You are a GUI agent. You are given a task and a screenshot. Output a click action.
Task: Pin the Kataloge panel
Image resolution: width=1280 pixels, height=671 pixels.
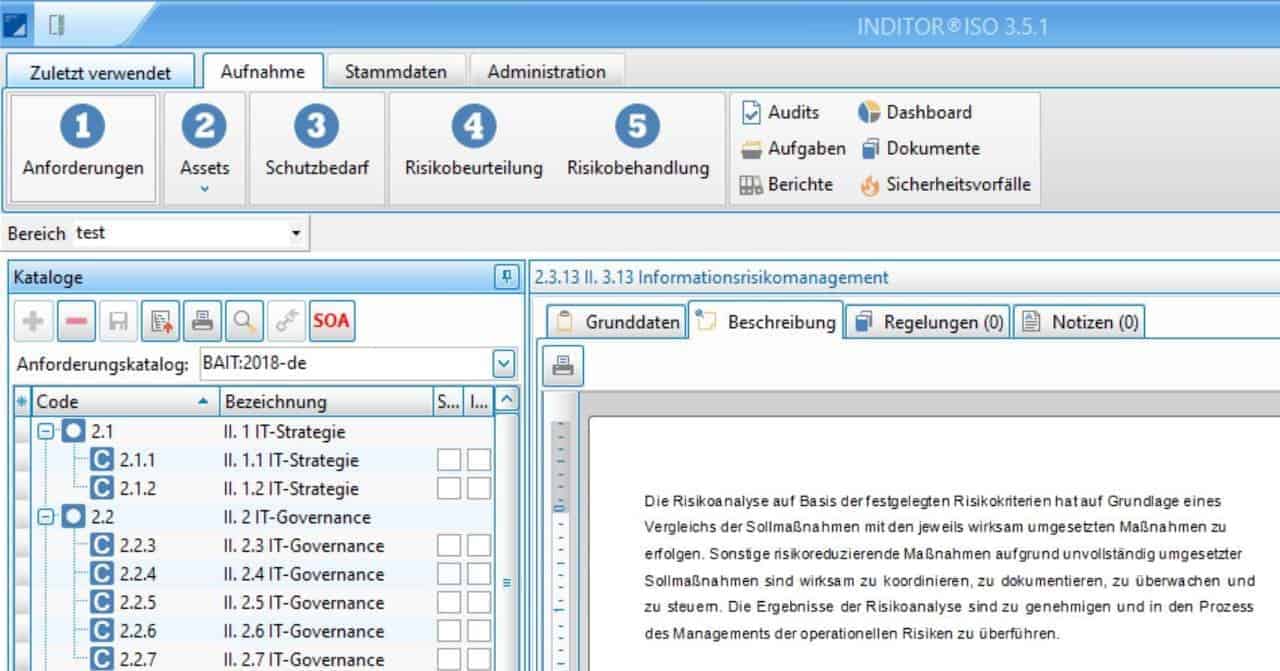(x=506, y=278)
